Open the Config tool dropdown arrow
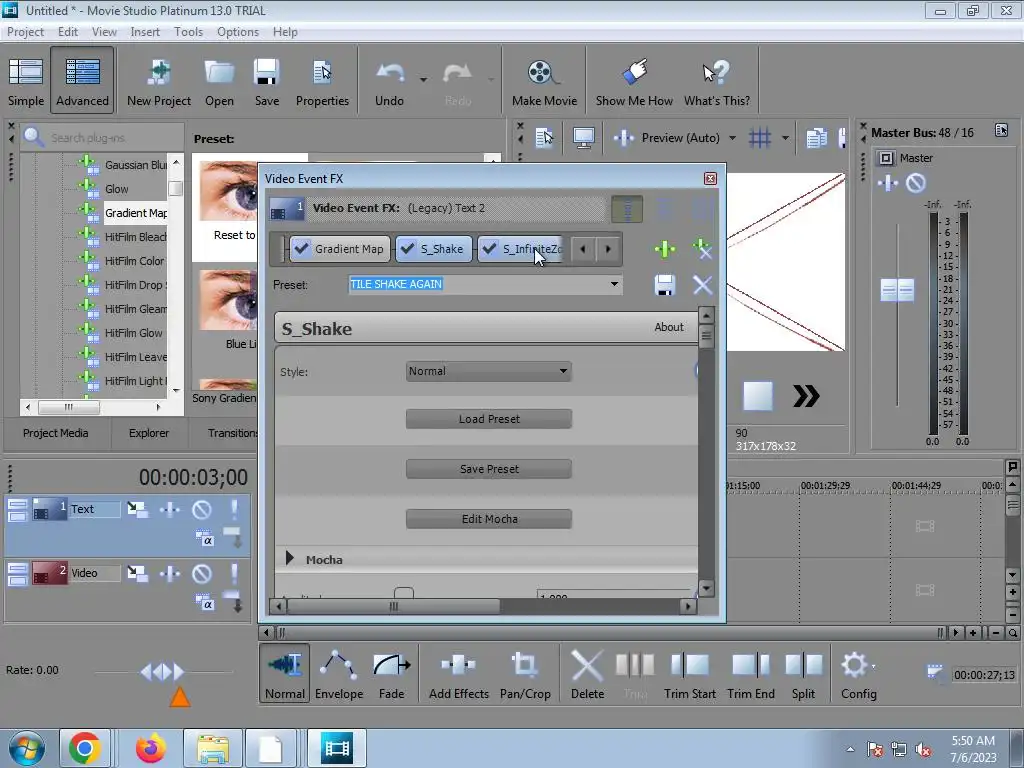The height and width of the screenshot is (768, 1024). 874,666
